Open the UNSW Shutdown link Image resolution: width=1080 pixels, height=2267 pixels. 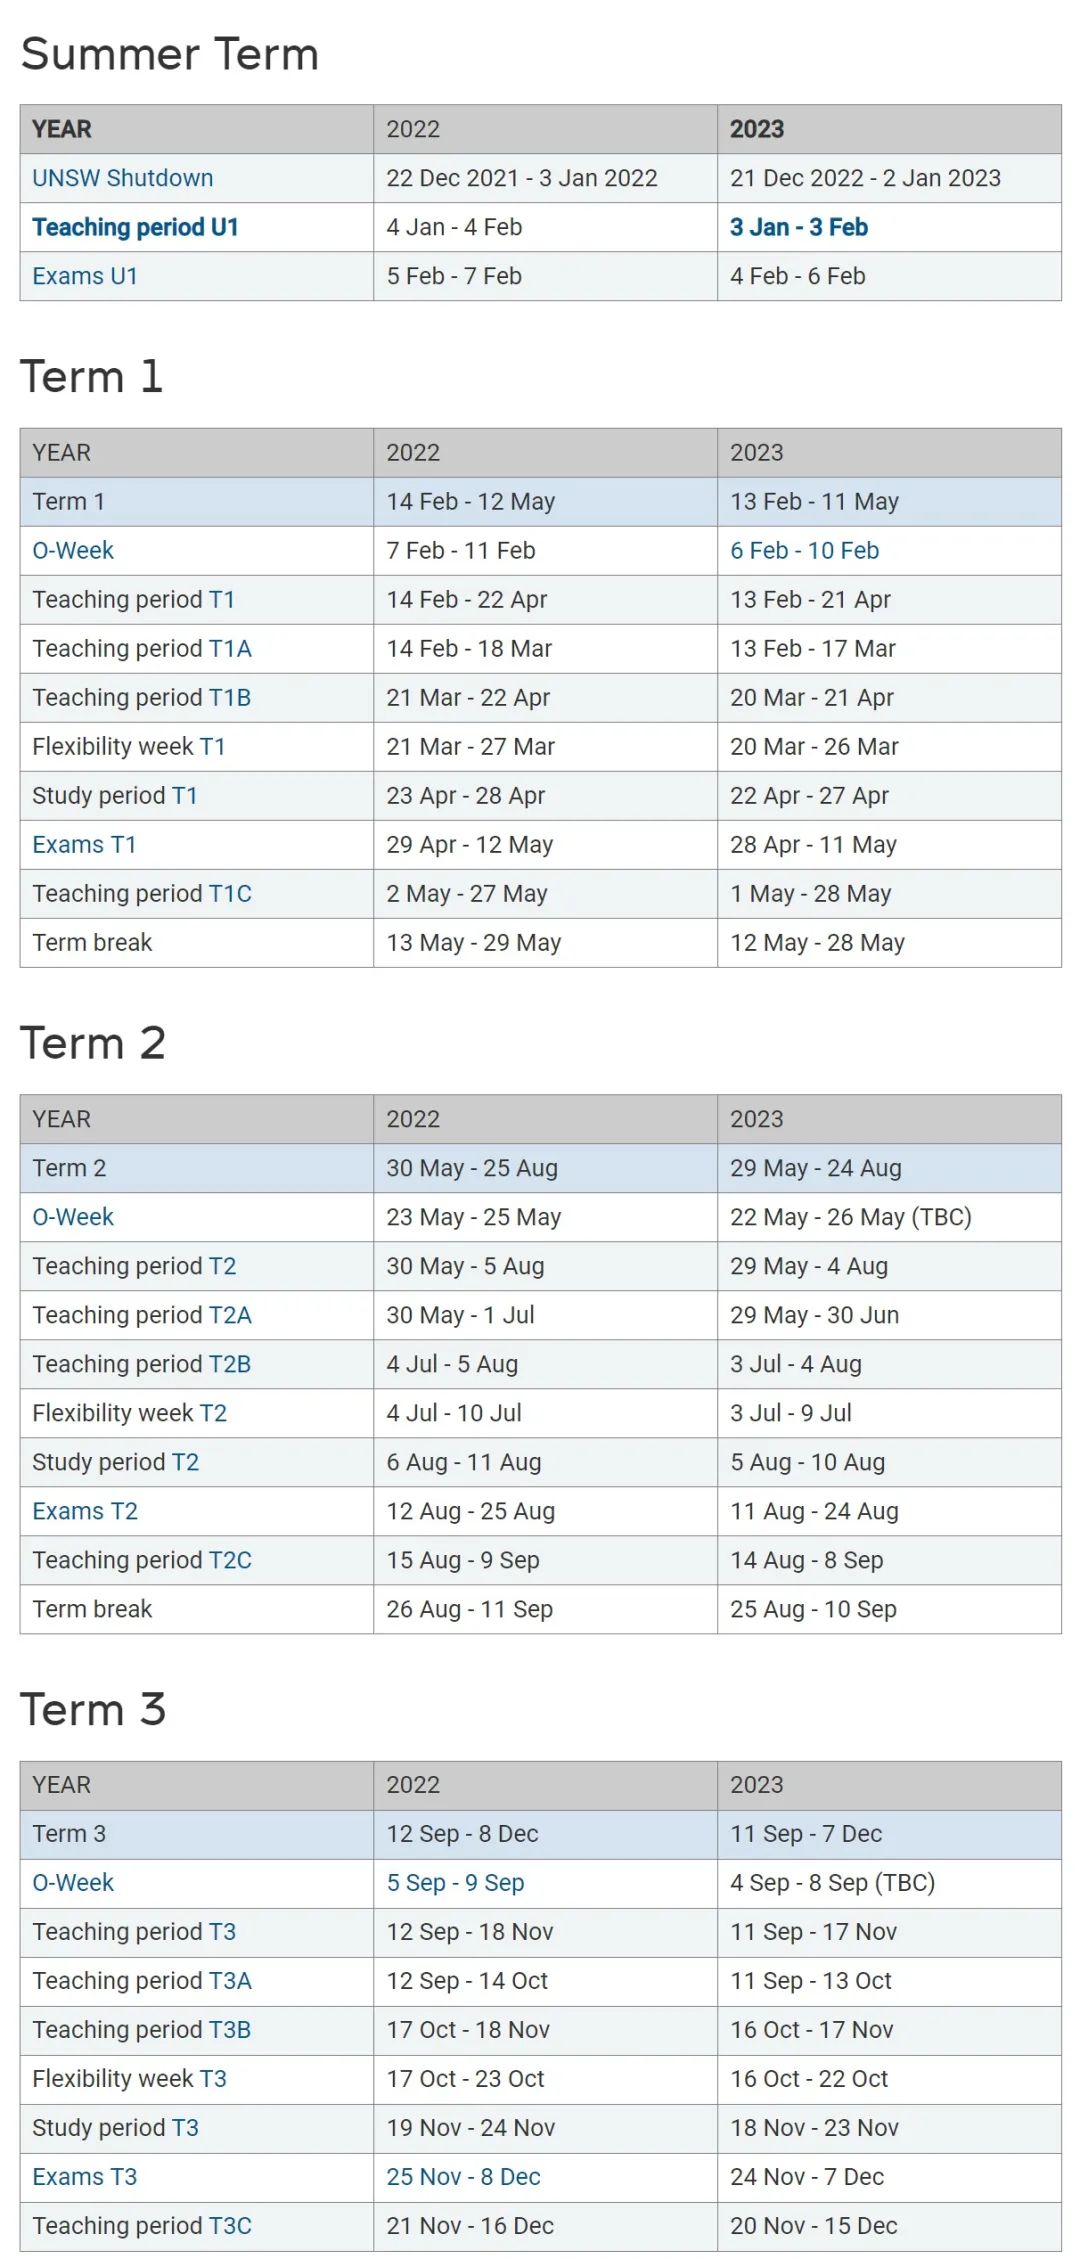coord(122,178)
